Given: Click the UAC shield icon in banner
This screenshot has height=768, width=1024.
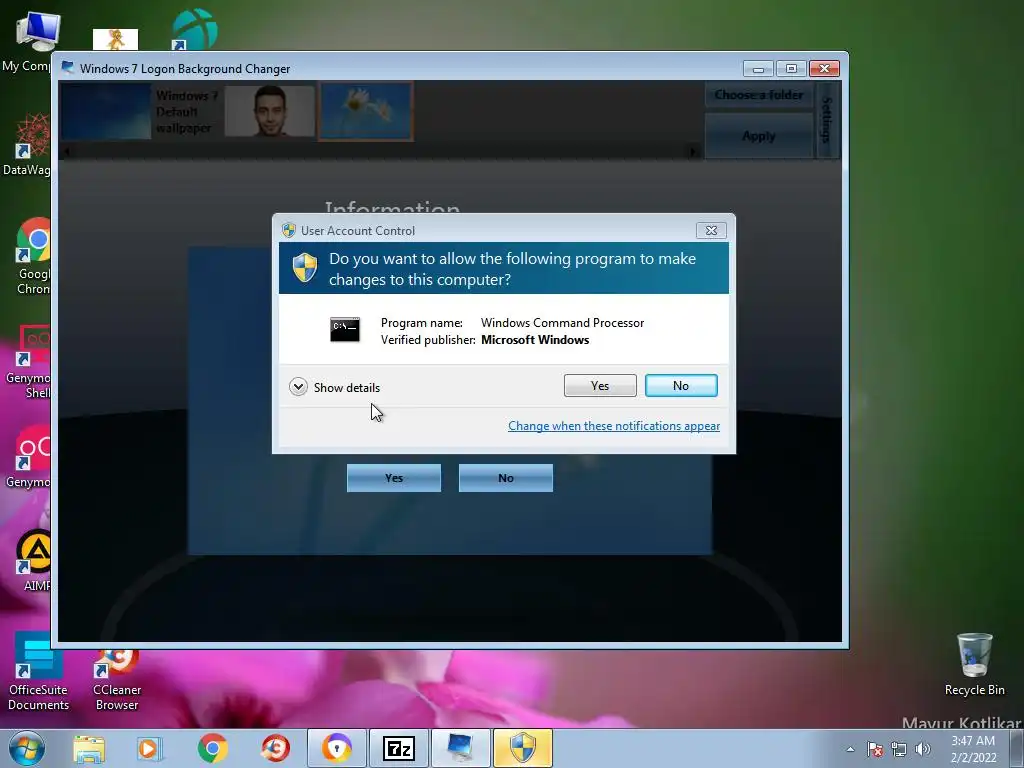Looking at the screenshot, I should coord(305,268).
